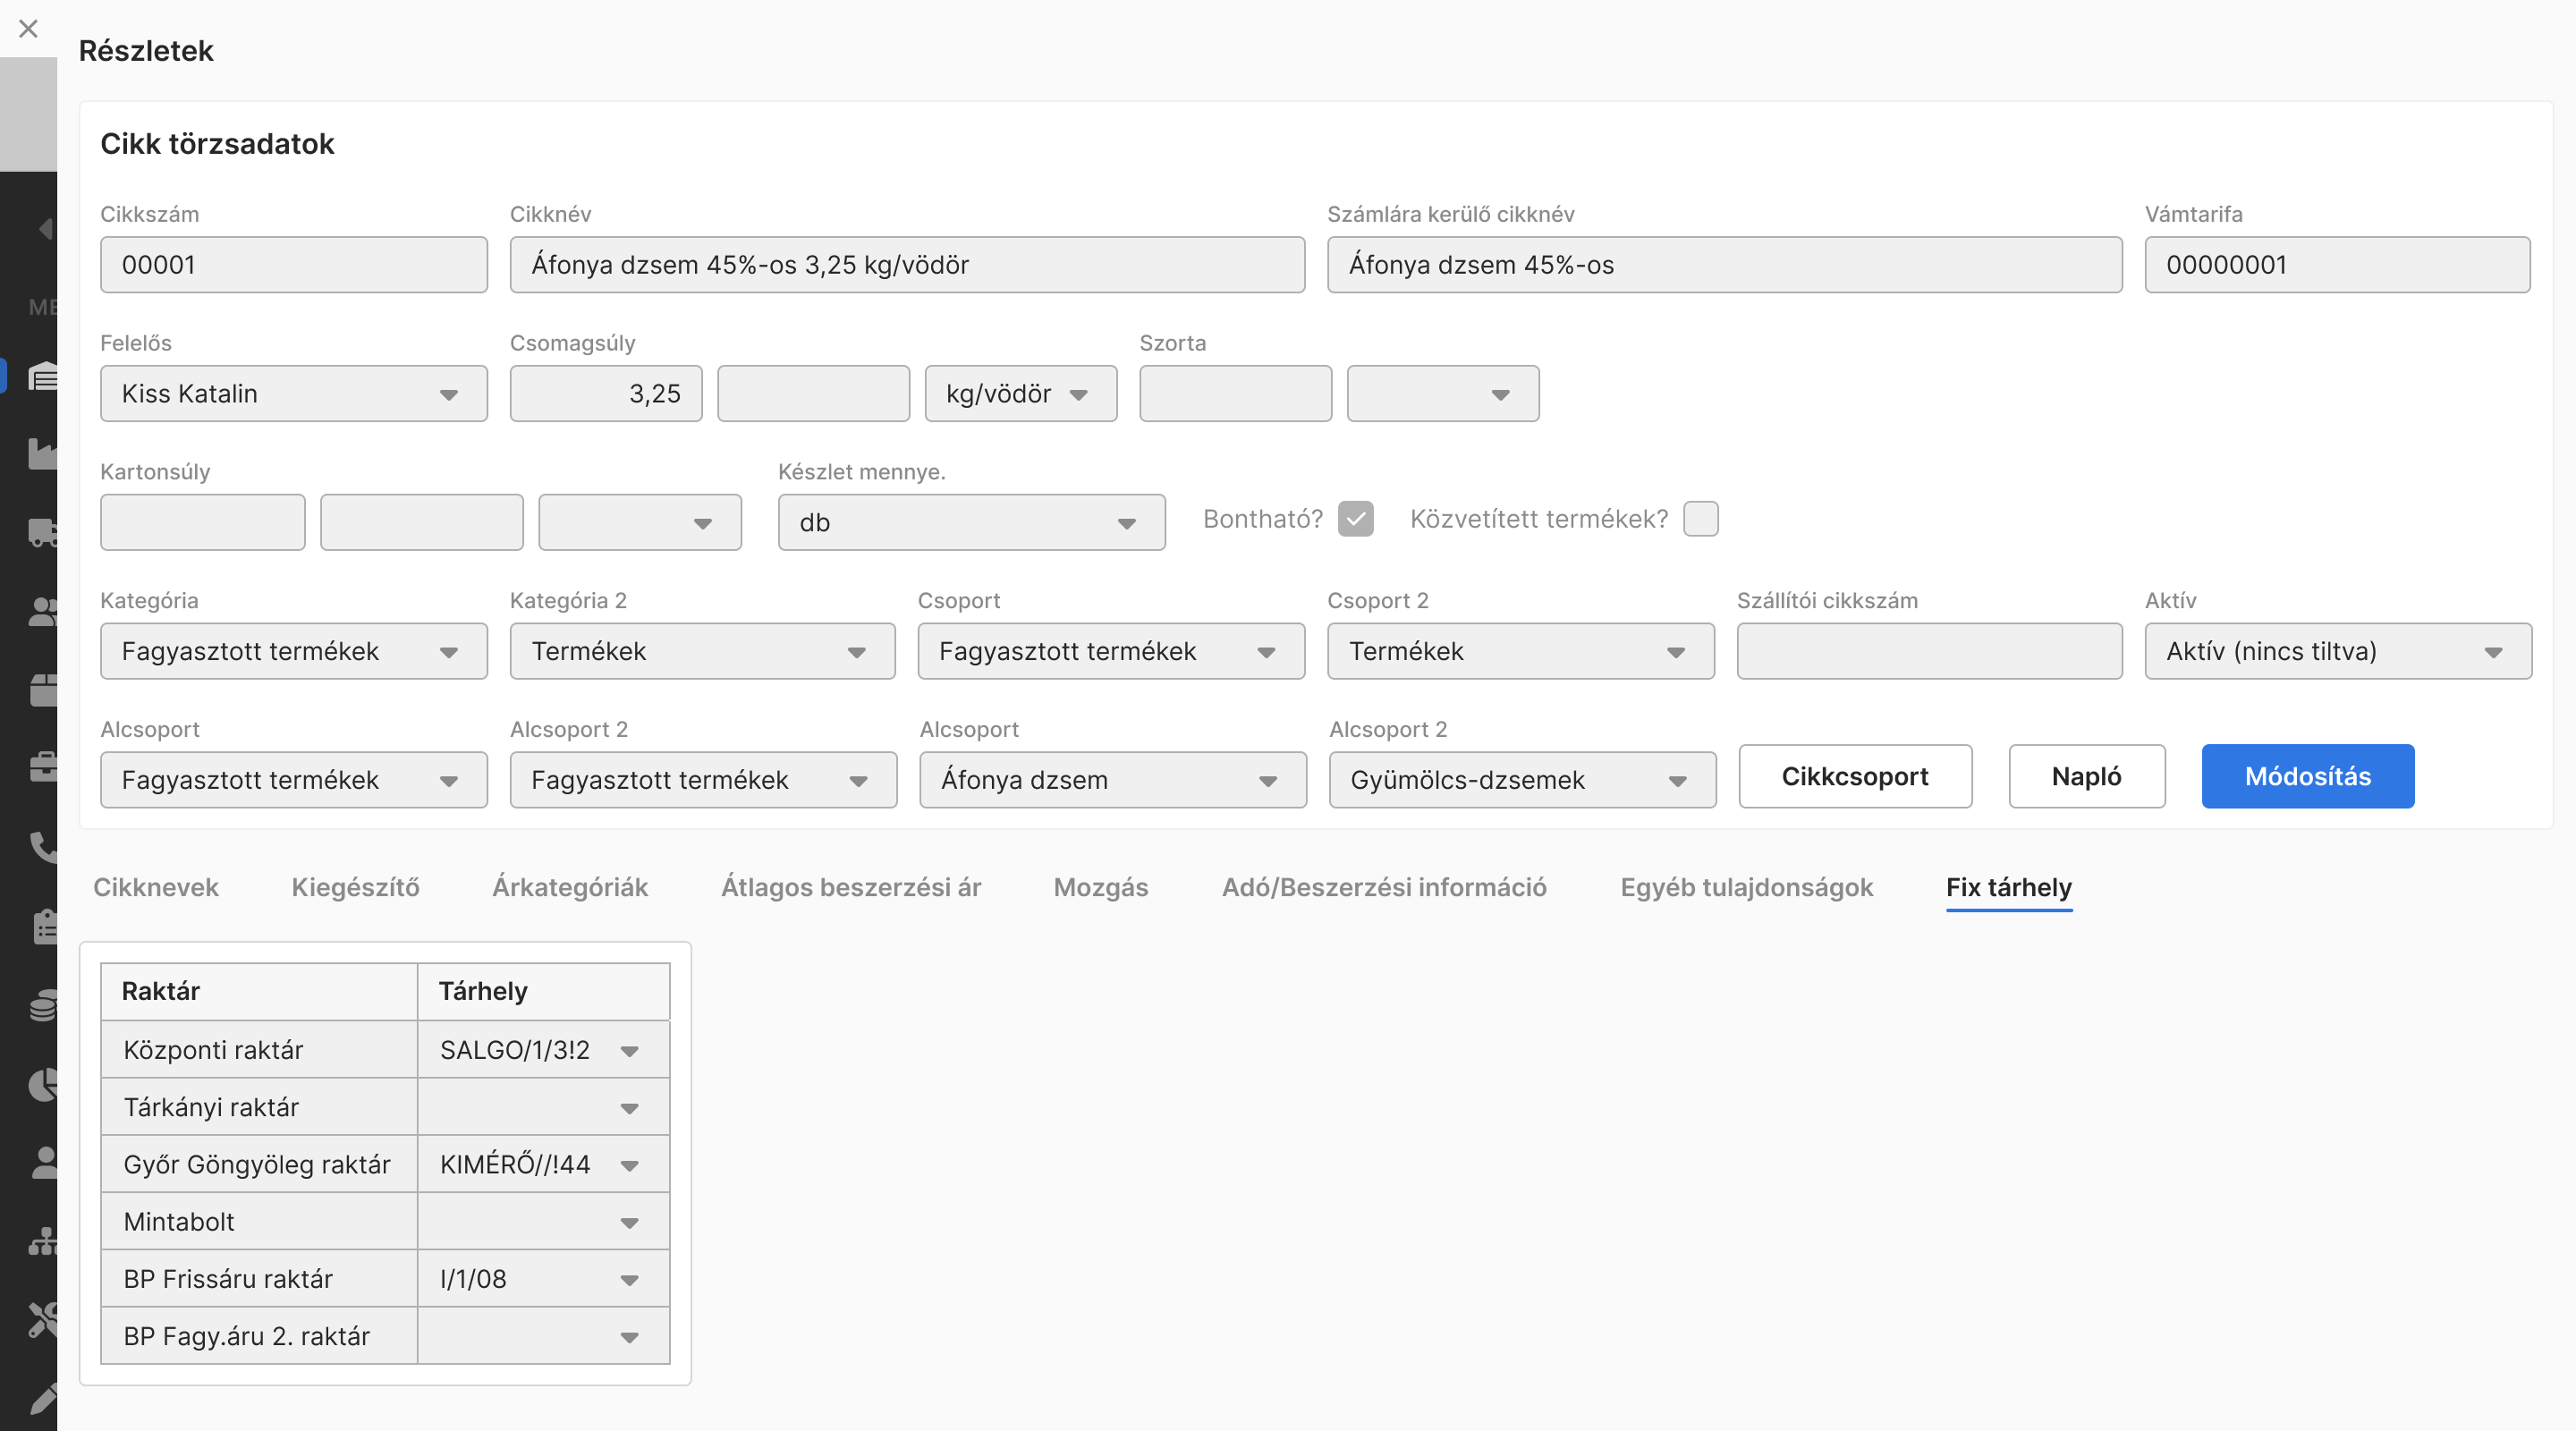Select the Fix tárhely tab
2576x1431 pixels.
point(2008,888)
